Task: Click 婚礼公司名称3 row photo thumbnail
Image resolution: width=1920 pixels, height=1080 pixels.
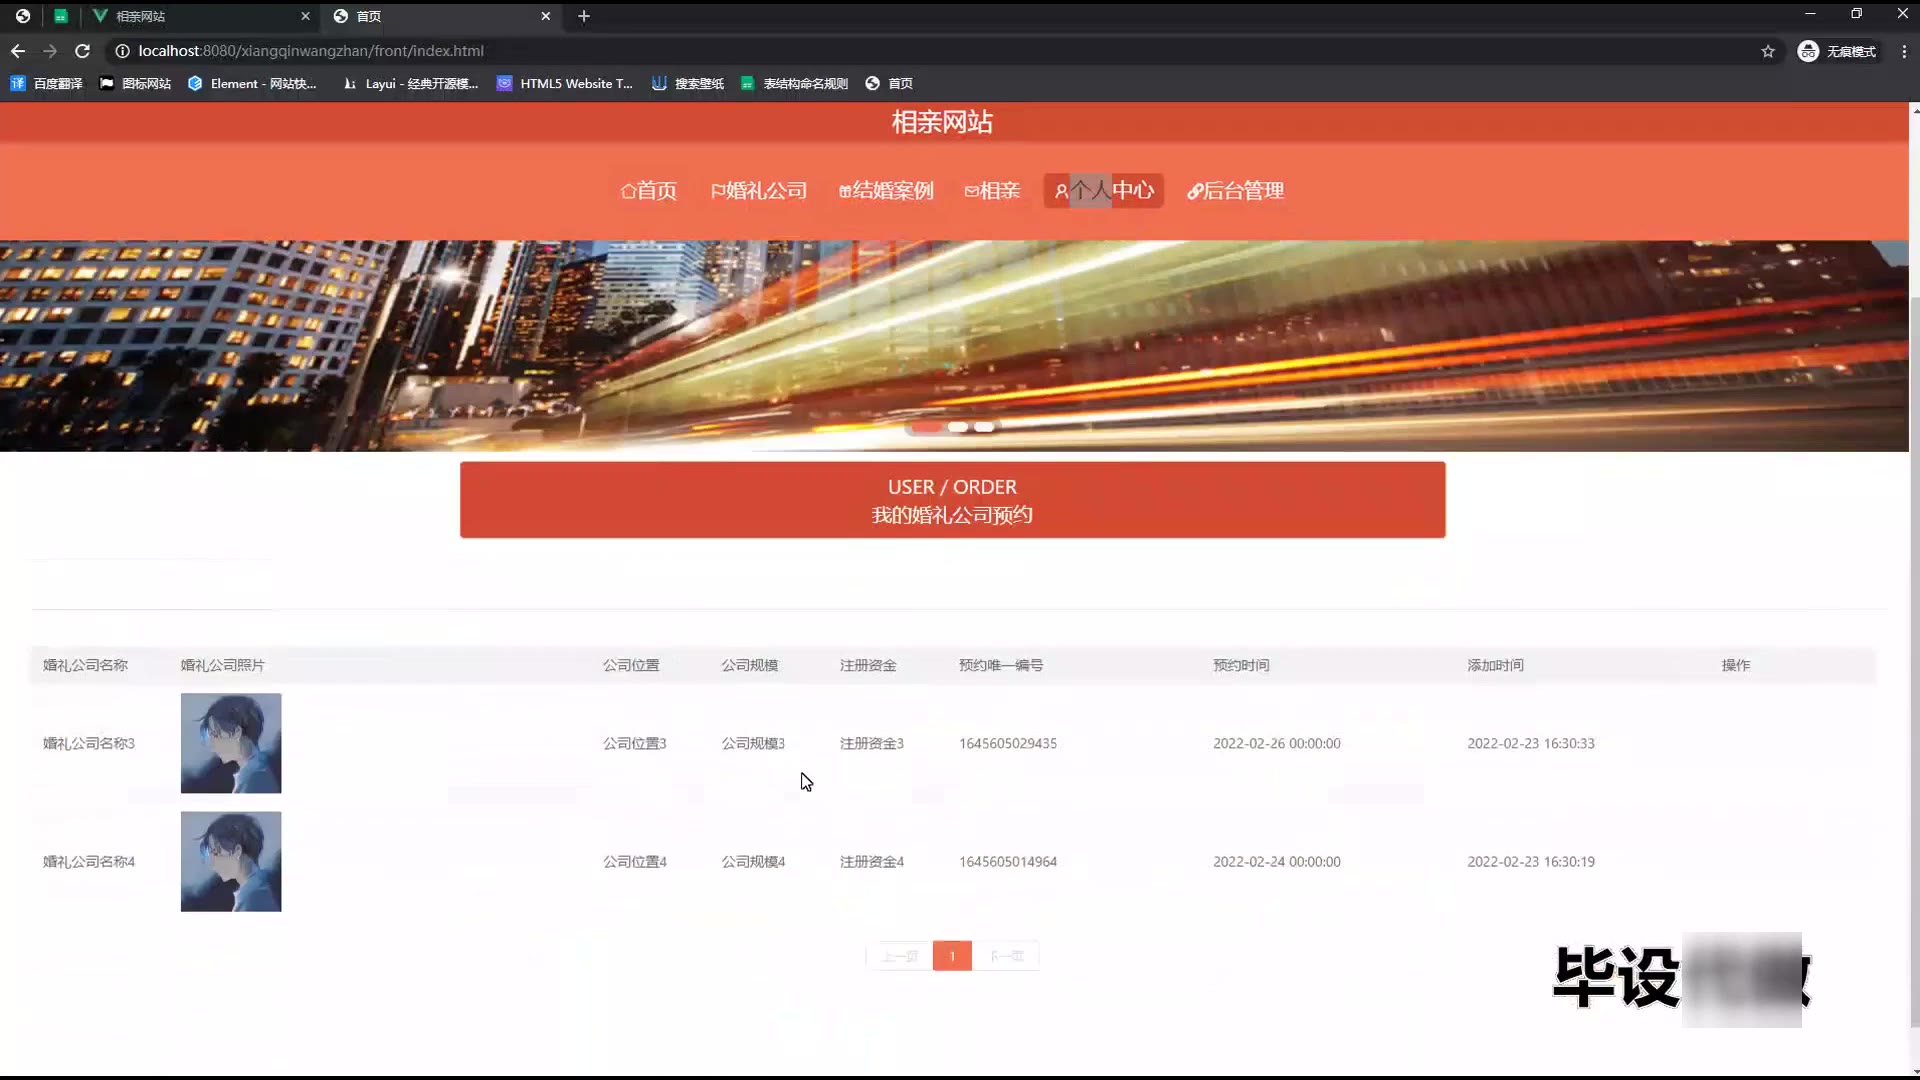Action: [x=231, y=743]
